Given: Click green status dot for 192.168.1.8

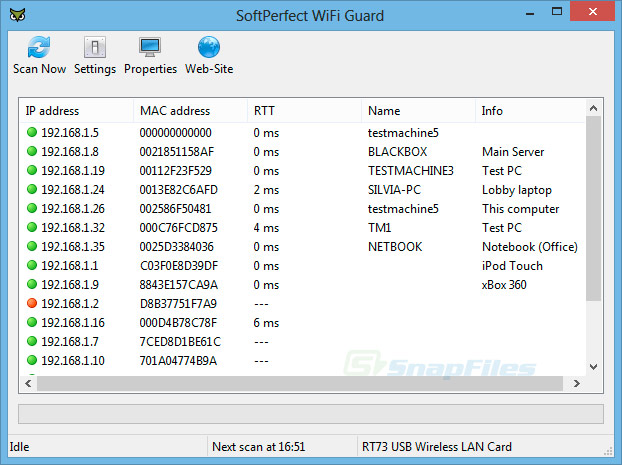Looking at the screenshot, I should (x=32, y=151).
